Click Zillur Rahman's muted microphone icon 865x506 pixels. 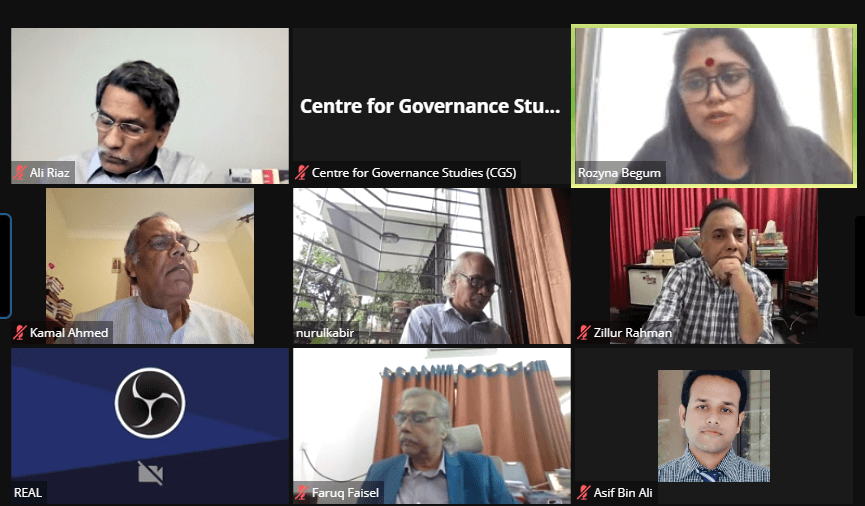click(x=584, y=333)
